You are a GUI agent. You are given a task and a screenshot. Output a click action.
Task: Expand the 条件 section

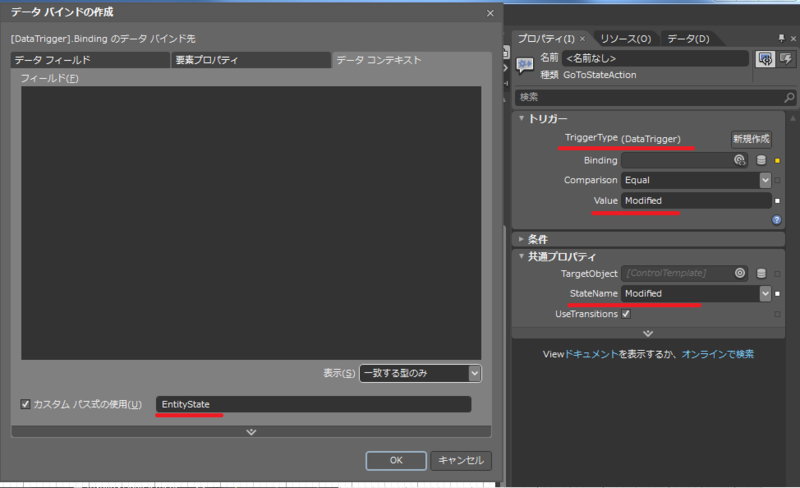(521, 239)
